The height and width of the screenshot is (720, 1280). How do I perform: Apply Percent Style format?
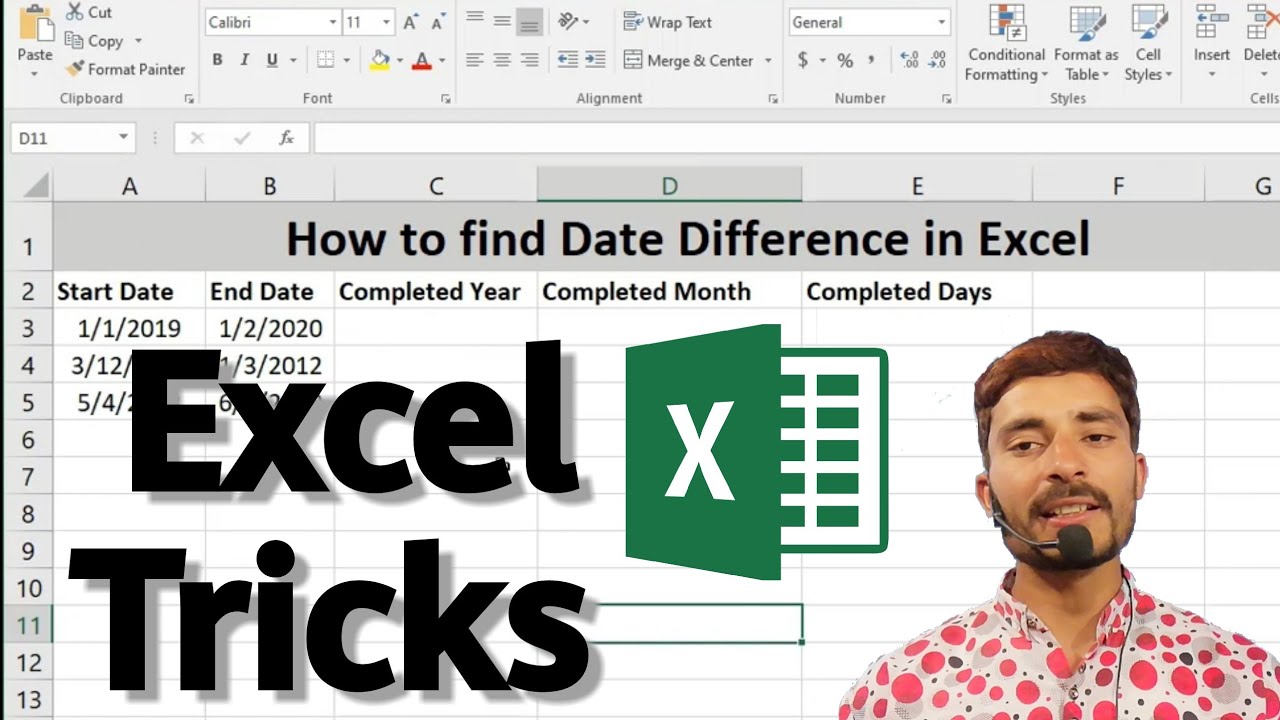845,60
